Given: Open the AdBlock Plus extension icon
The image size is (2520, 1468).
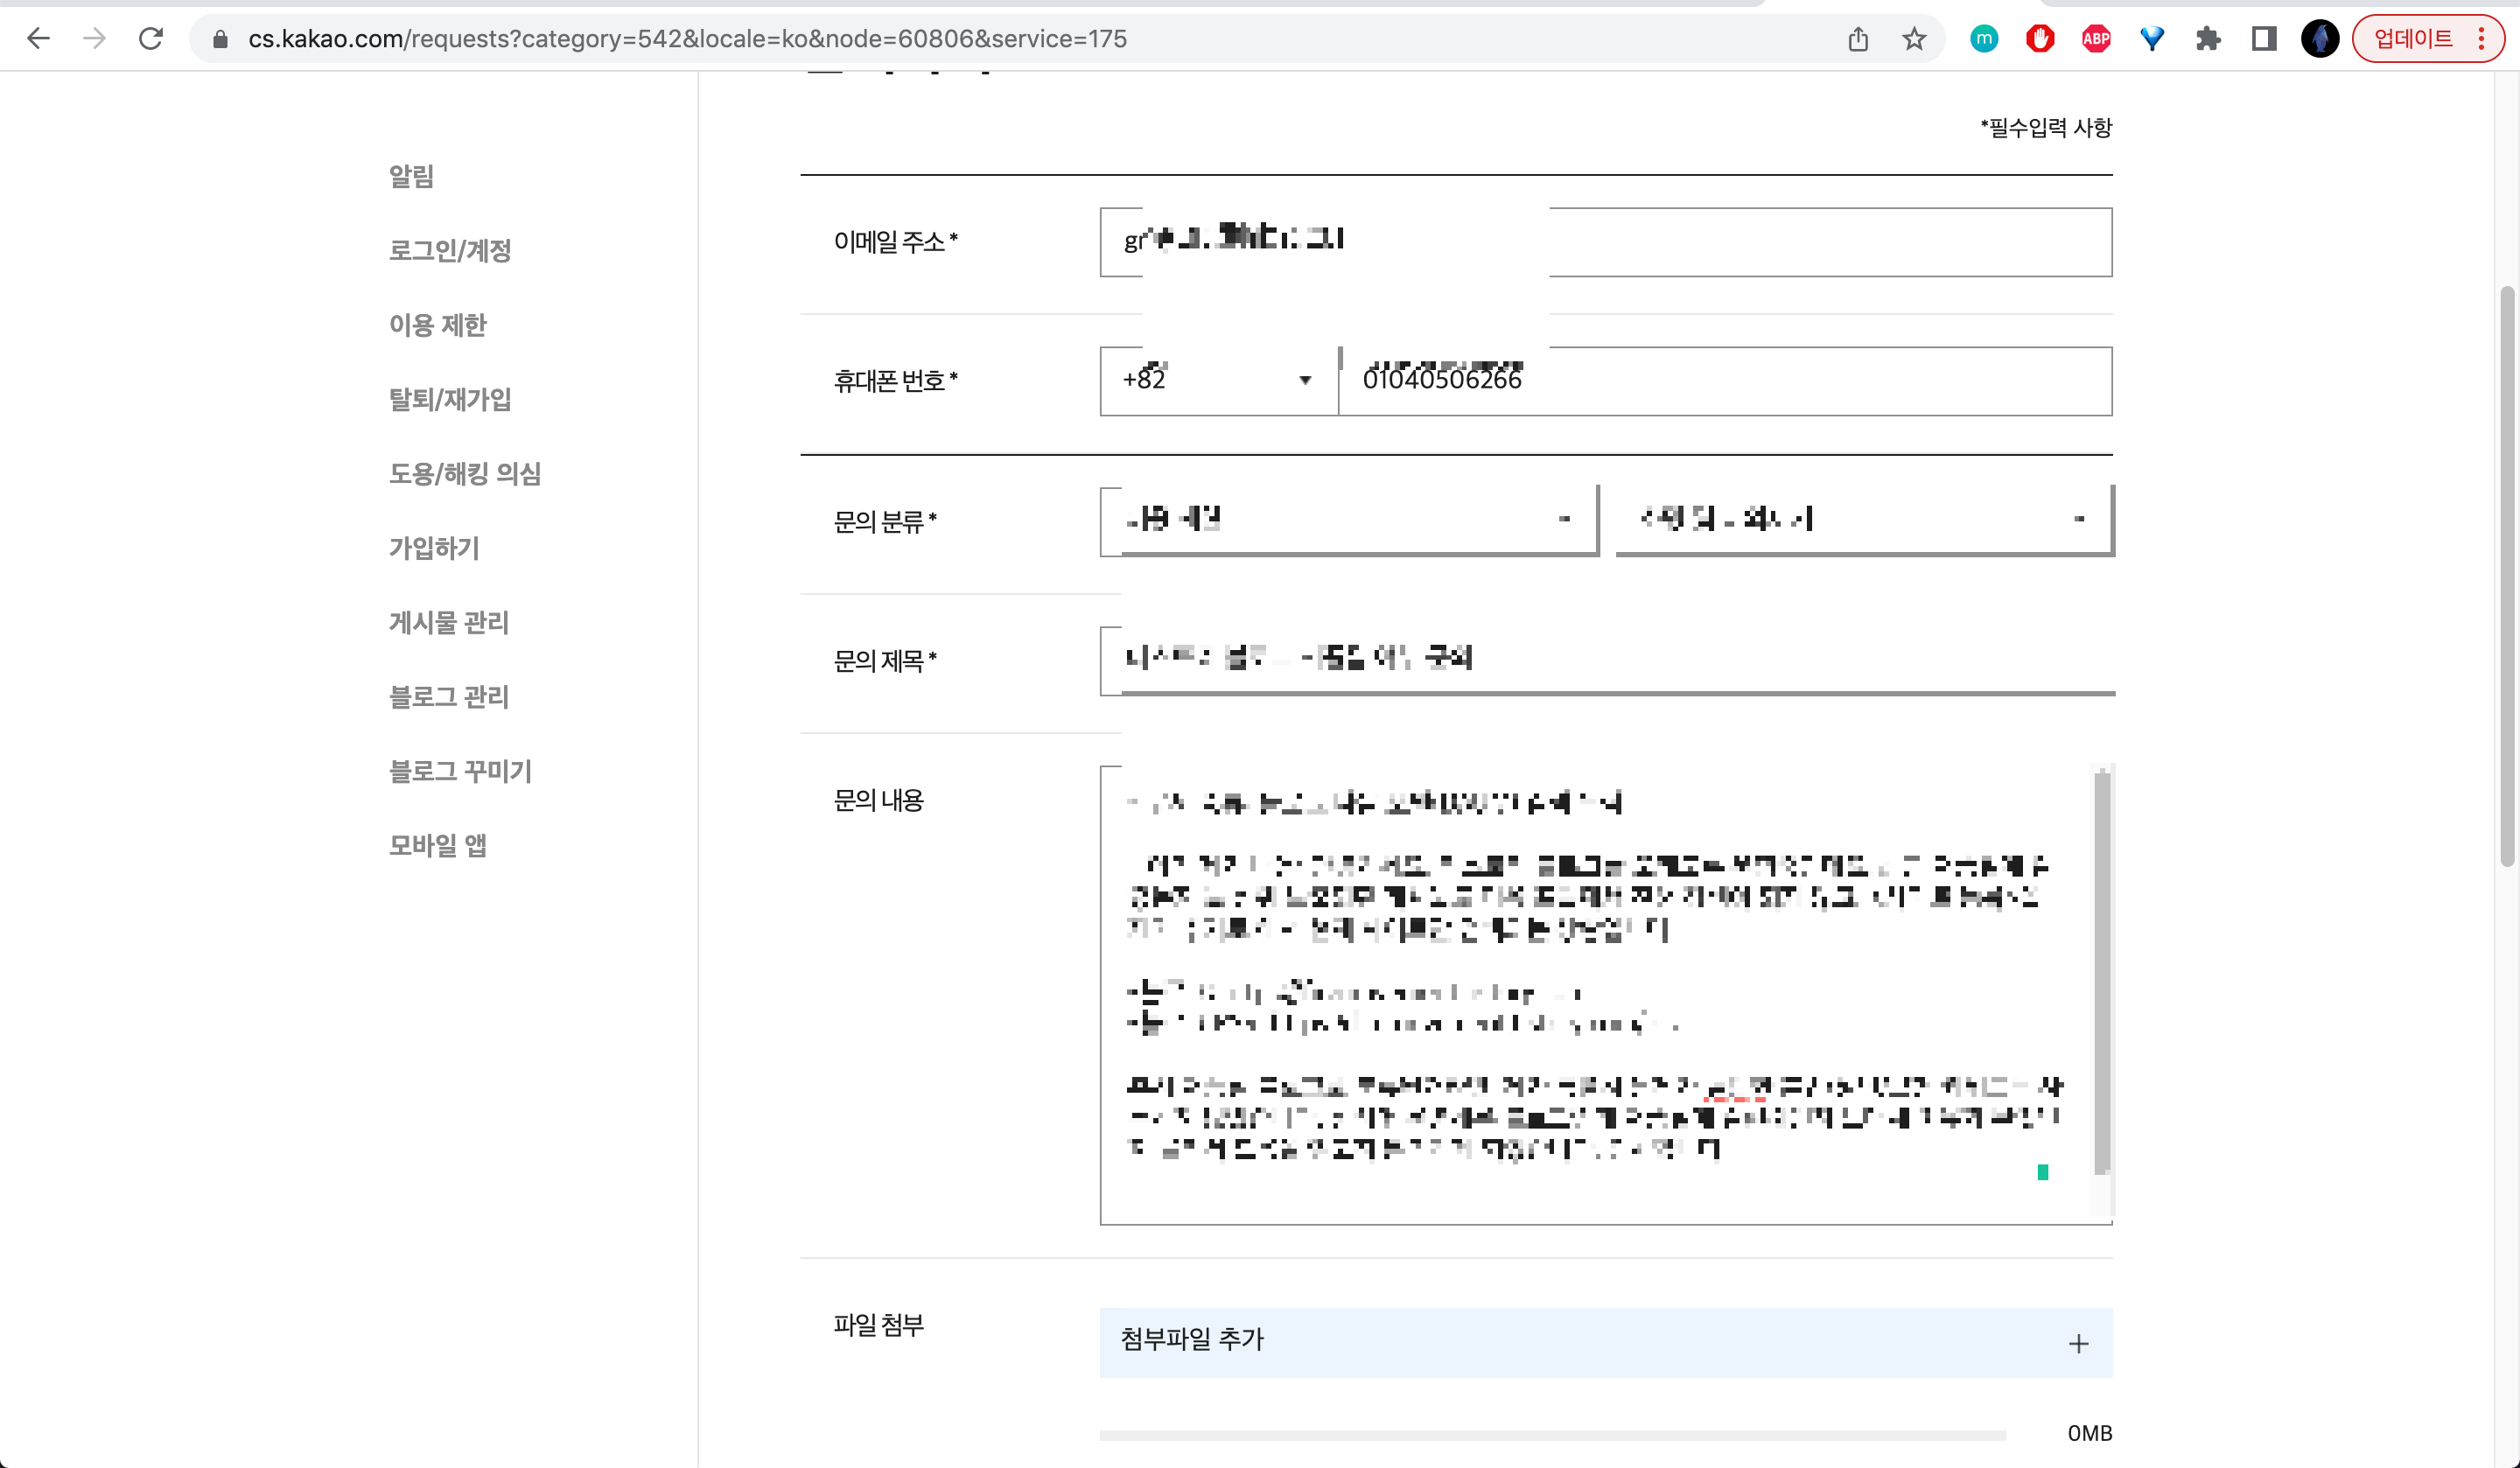Looking at the screenshot, I should (2096, 39).
